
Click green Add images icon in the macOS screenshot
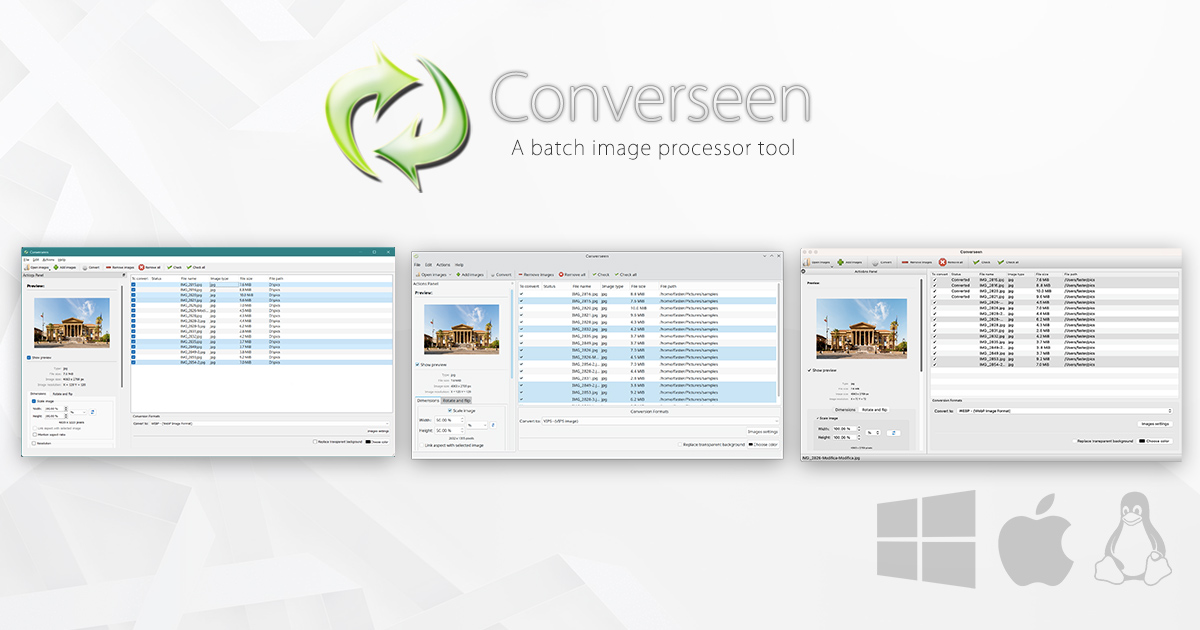pos(840,262)
